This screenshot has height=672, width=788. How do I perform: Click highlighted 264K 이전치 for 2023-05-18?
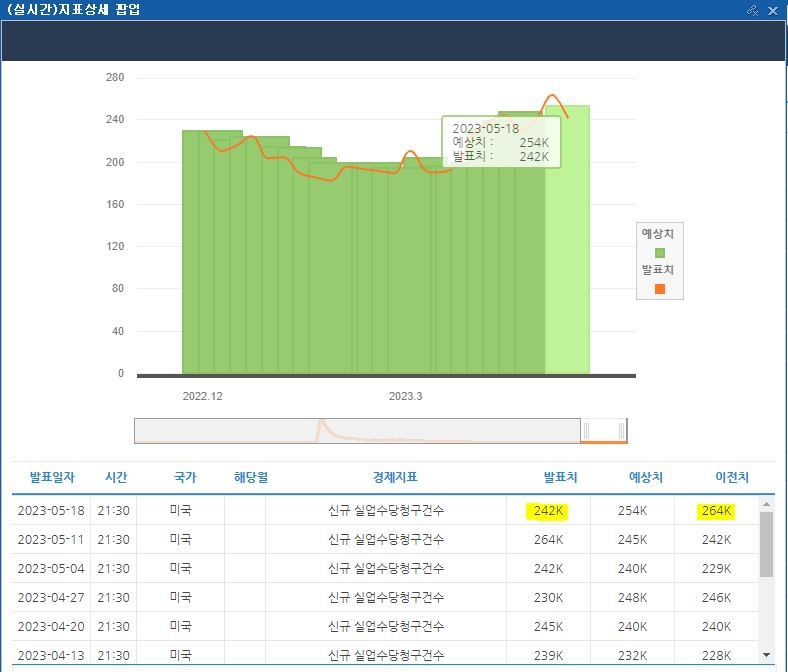pyautogui.click(x=716, y=511)
